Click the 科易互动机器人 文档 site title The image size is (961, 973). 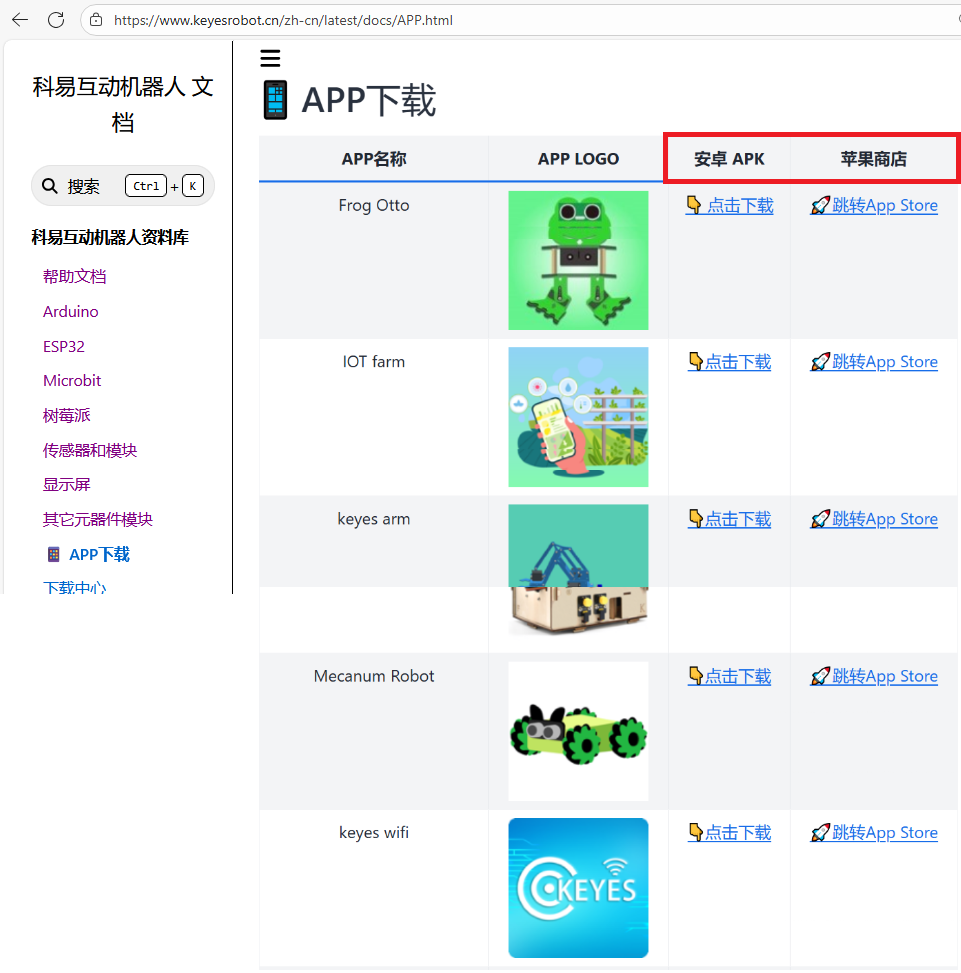tap(123, 104)
